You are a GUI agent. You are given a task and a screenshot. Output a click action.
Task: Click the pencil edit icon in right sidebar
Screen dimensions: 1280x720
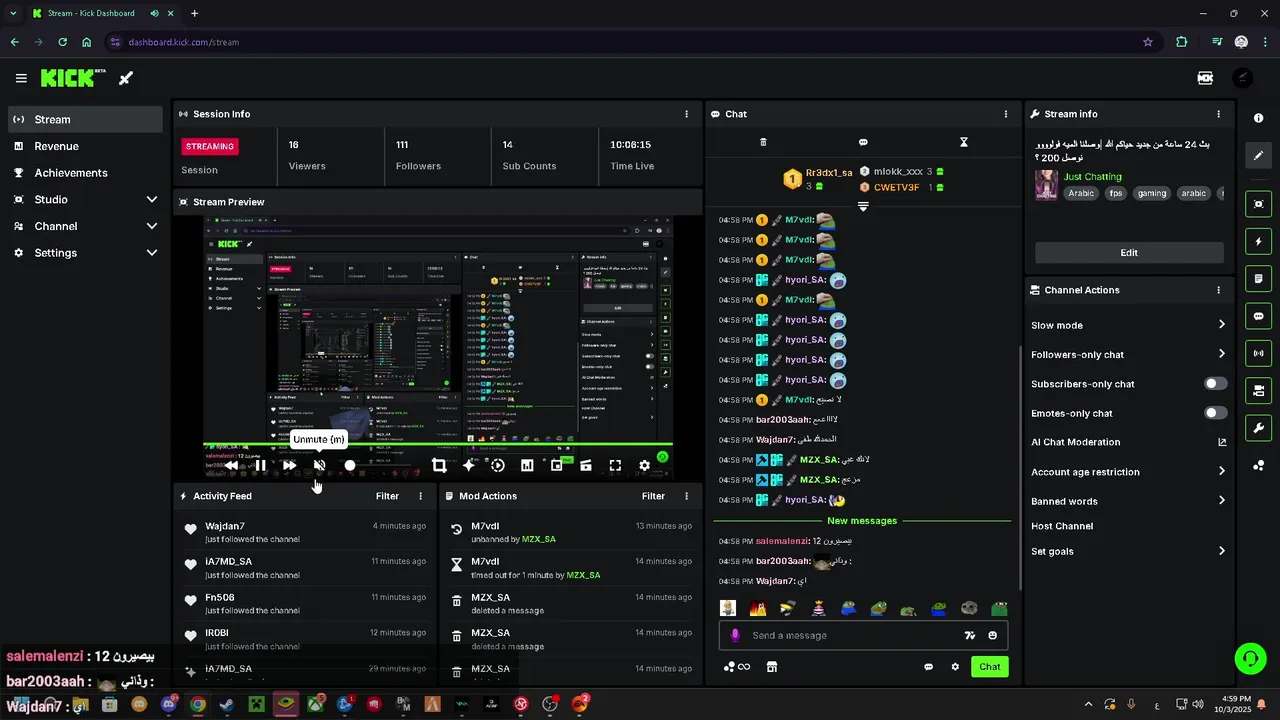click(1258, 156)
